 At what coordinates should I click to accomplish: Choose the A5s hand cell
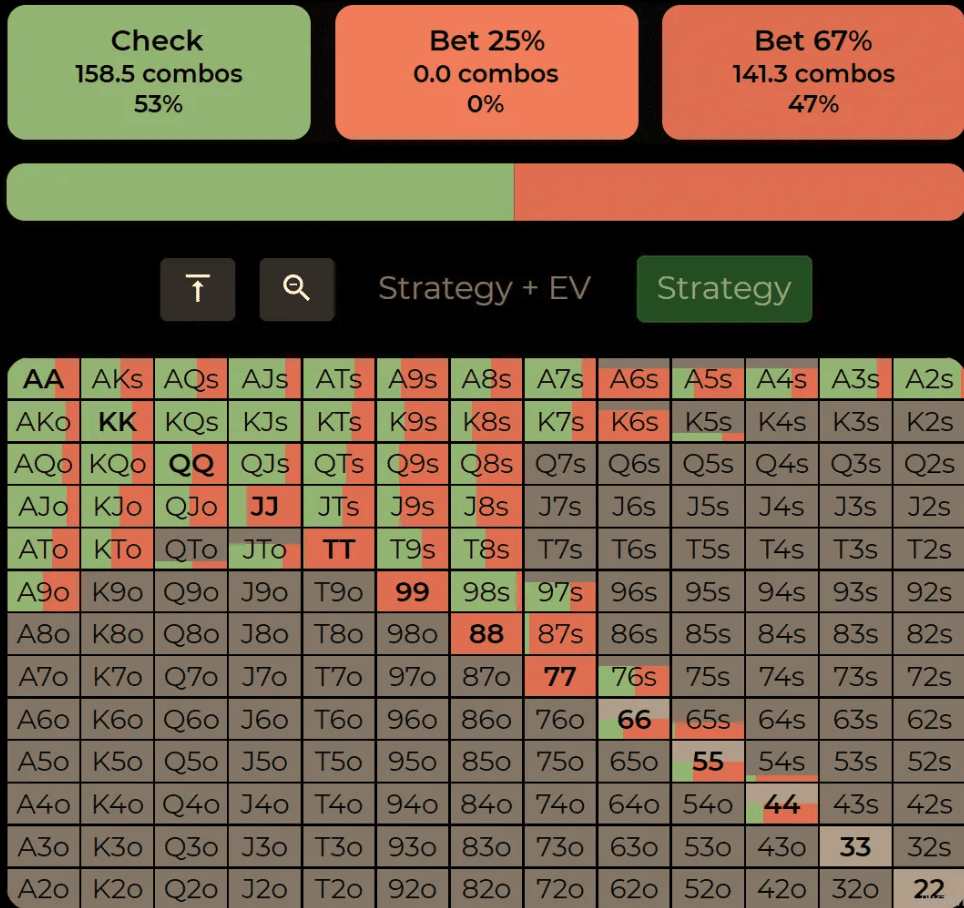pos(708,380)
